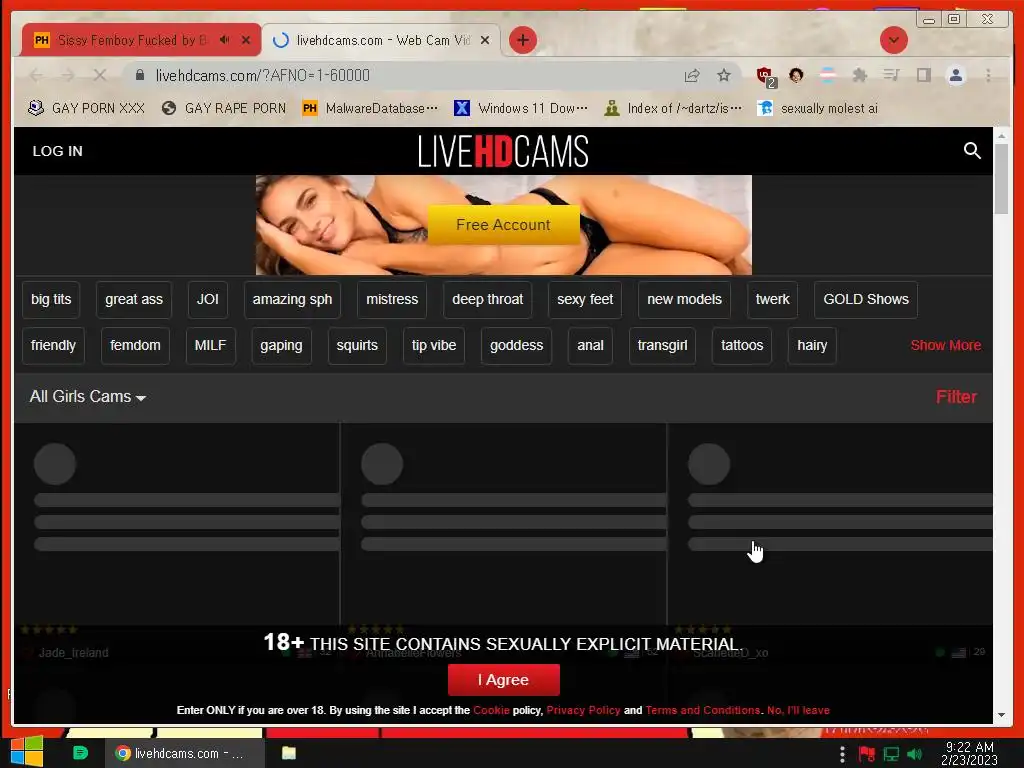Go back with the browser back arrow
1024x768 pixels.
click(37, 76)
